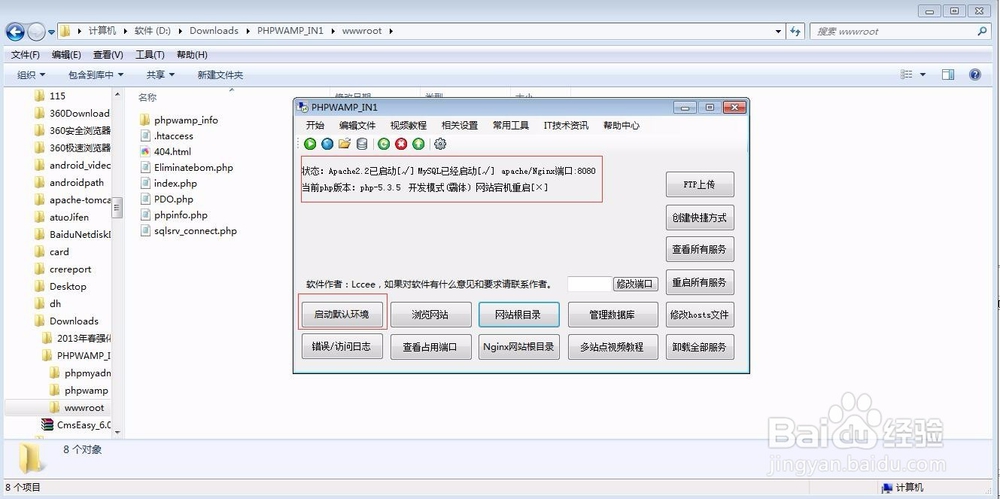Go back with Explorer's back arrow button
The image size is (1000, 499).
point(15,31)
